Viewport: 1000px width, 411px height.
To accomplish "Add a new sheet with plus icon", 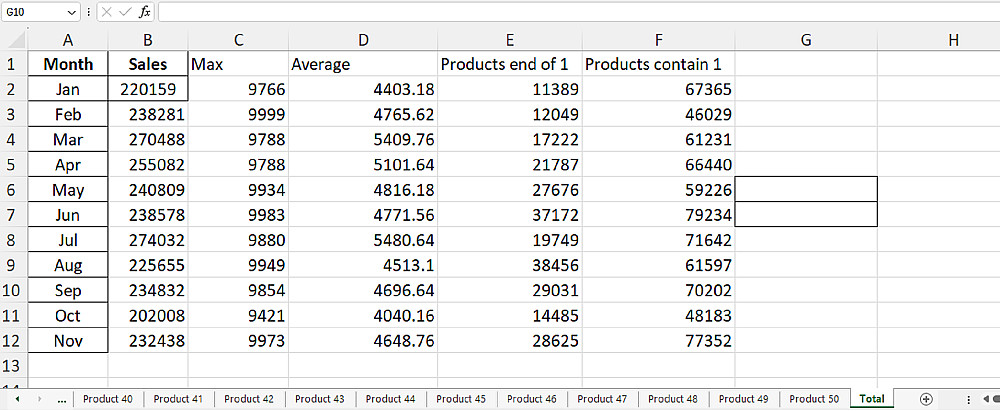I will tap(926, 399).
